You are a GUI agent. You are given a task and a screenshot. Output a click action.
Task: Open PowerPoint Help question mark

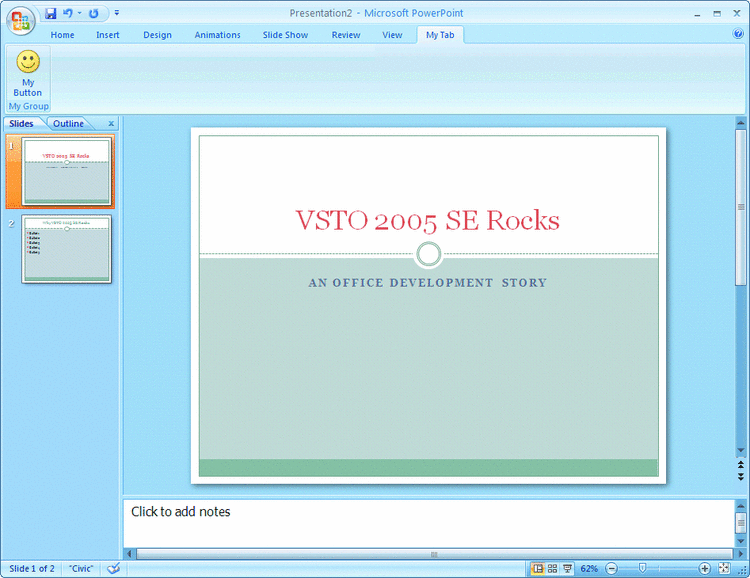click(x=738, y=33)
